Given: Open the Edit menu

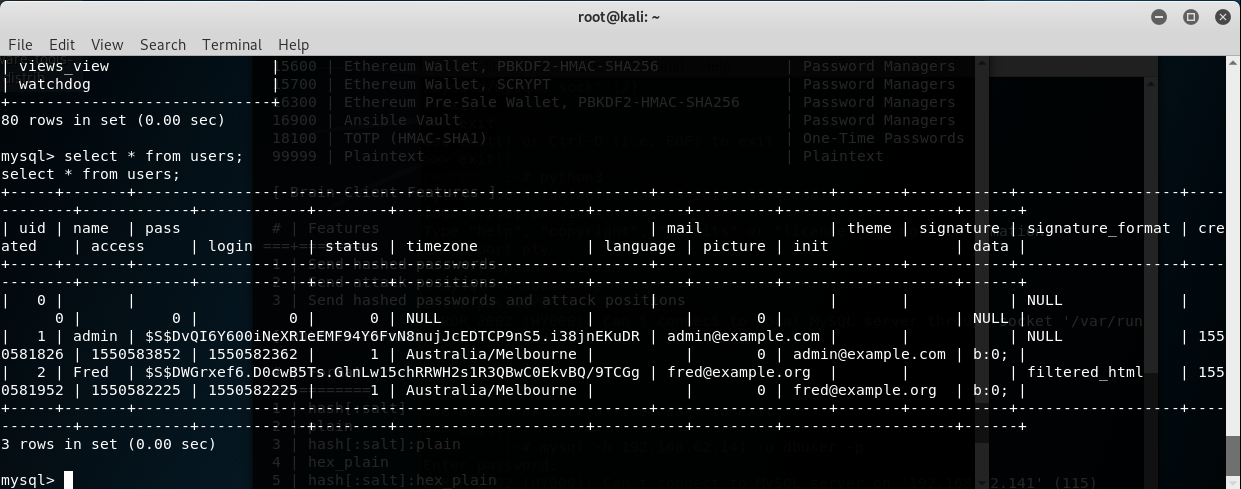Looking at the screenshot, I should (62, 45).
